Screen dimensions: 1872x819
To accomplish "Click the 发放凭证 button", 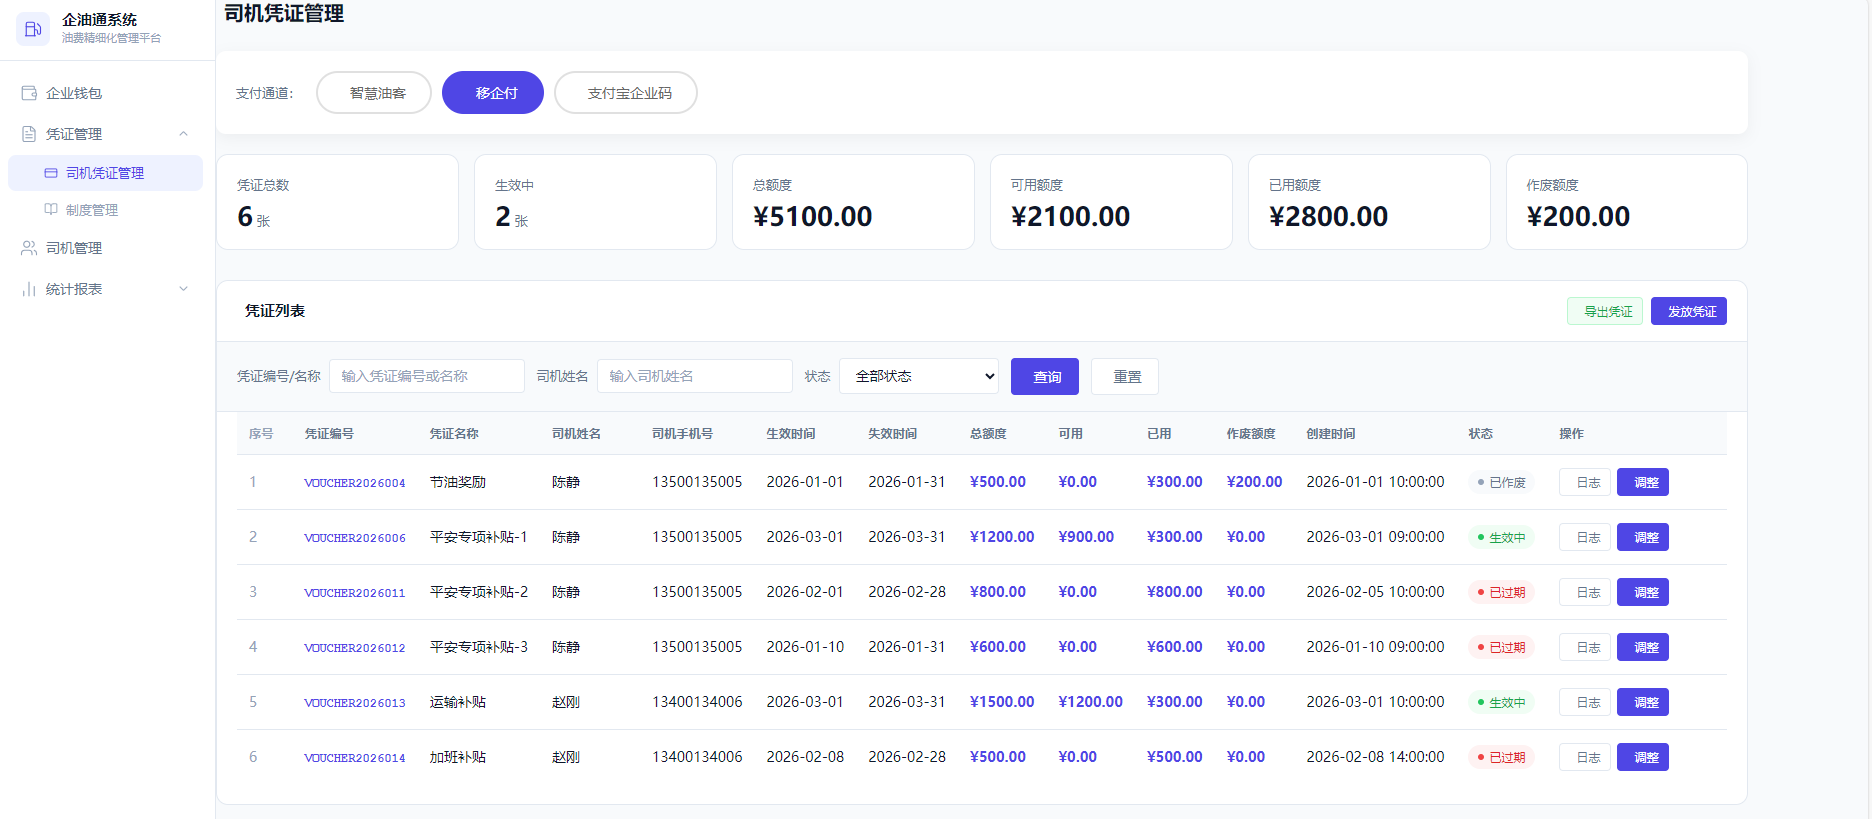I will tap(1689, 311).
